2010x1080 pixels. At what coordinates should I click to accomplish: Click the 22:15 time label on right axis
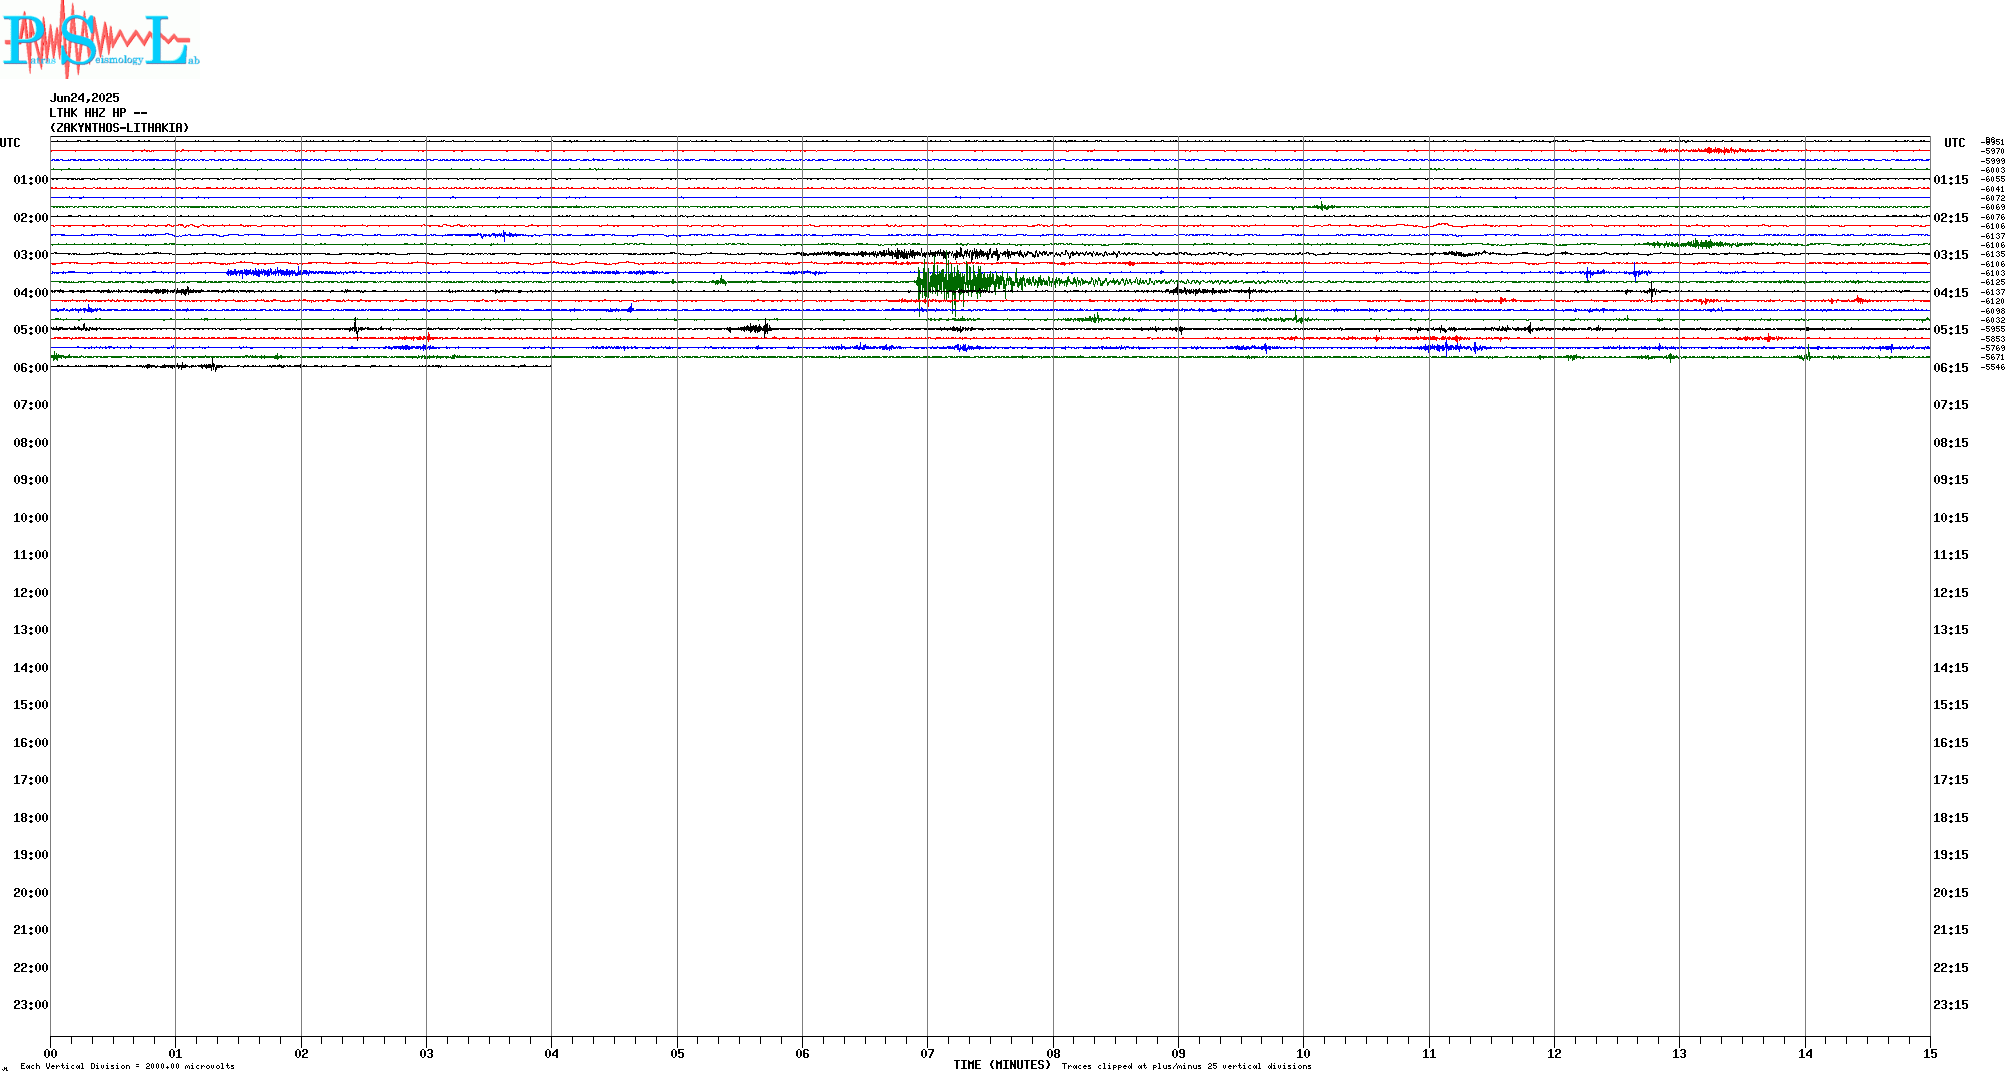[1951, 968]
